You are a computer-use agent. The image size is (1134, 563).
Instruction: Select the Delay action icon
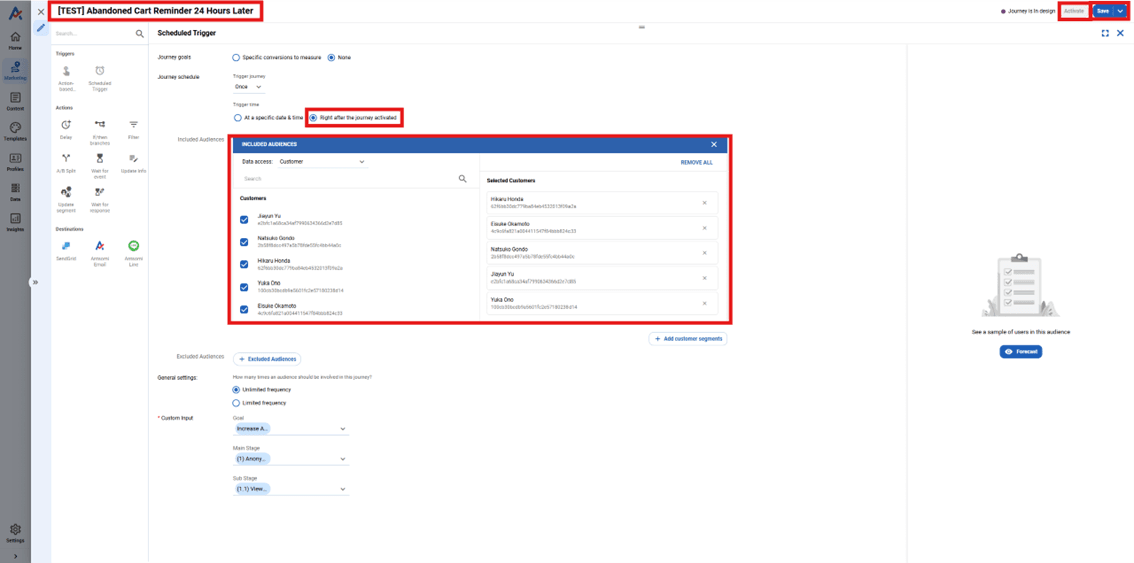click(x=66, y=125)
